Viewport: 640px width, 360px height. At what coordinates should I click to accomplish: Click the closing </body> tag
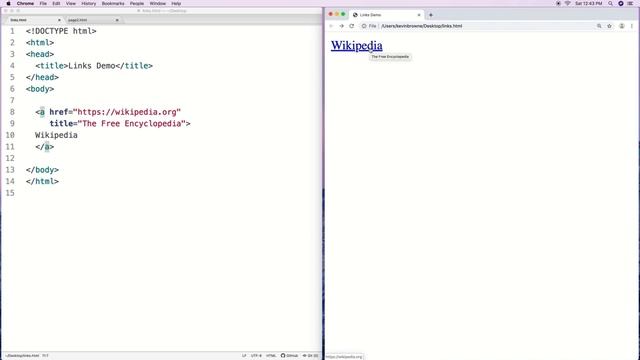coord(42,170)
